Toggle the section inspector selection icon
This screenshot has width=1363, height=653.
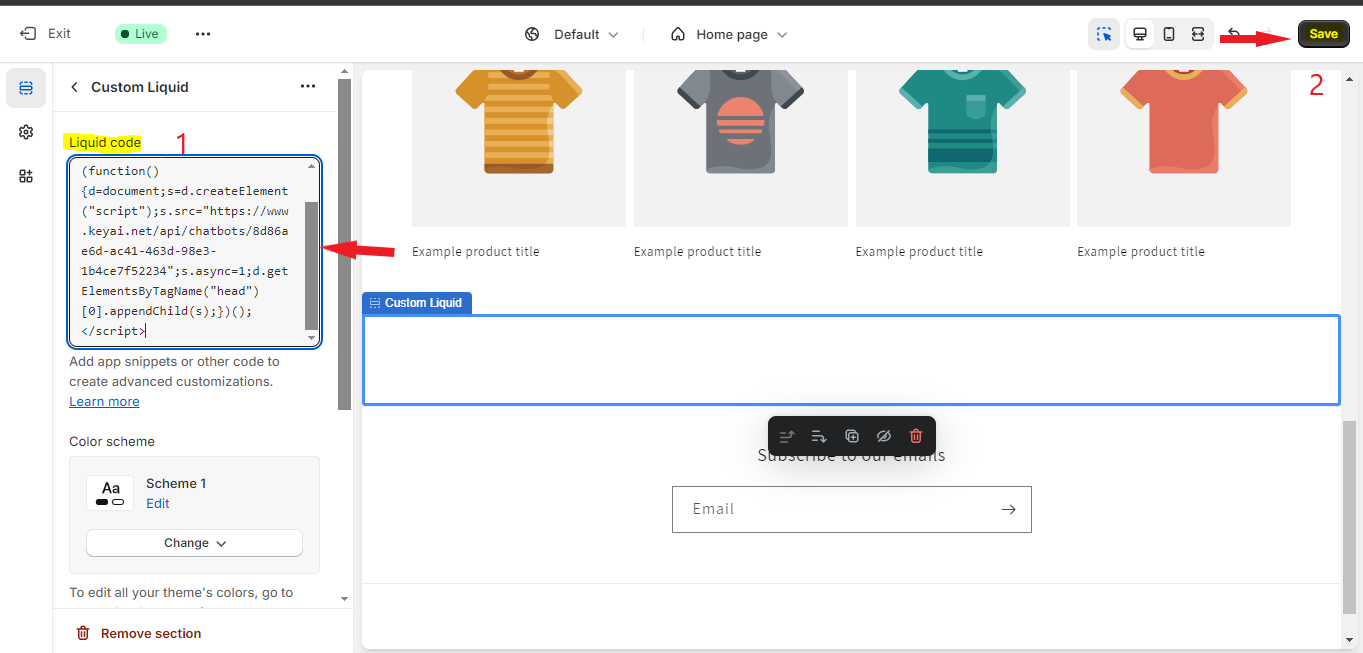[1104, 34]
